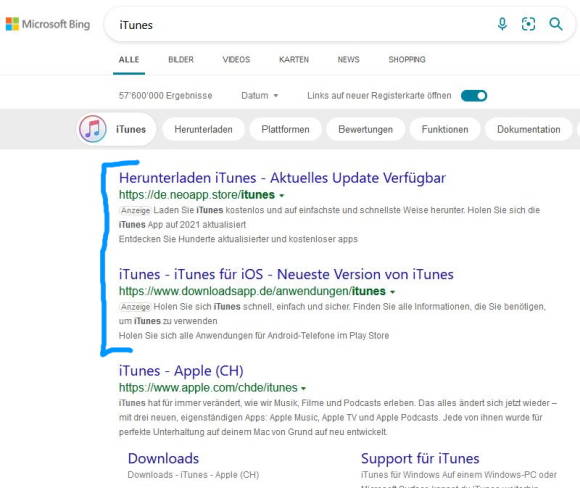The height and width of the screenshot is (488, 580).
Task: Click the downloadsapp.de/anwendungen/itunes URL
Action: pyautogui.click(x=252, y=292)
